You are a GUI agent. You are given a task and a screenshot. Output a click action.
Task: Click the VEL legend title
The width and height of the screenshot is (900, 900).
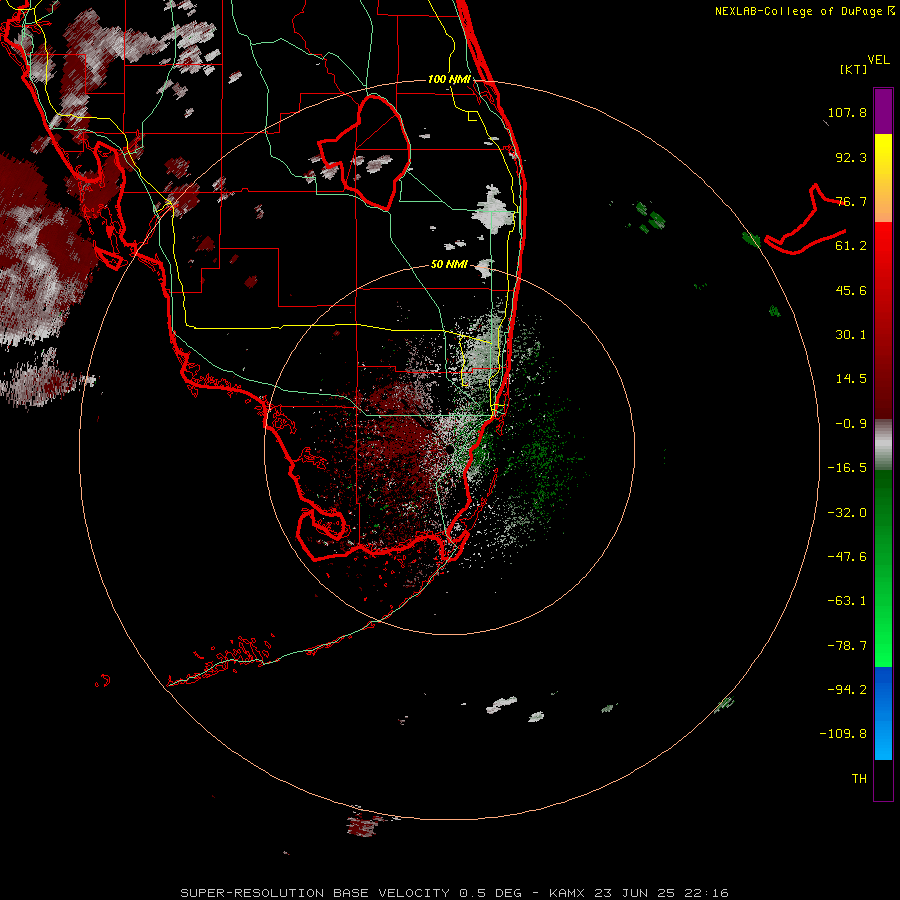[x=878, y=60]
